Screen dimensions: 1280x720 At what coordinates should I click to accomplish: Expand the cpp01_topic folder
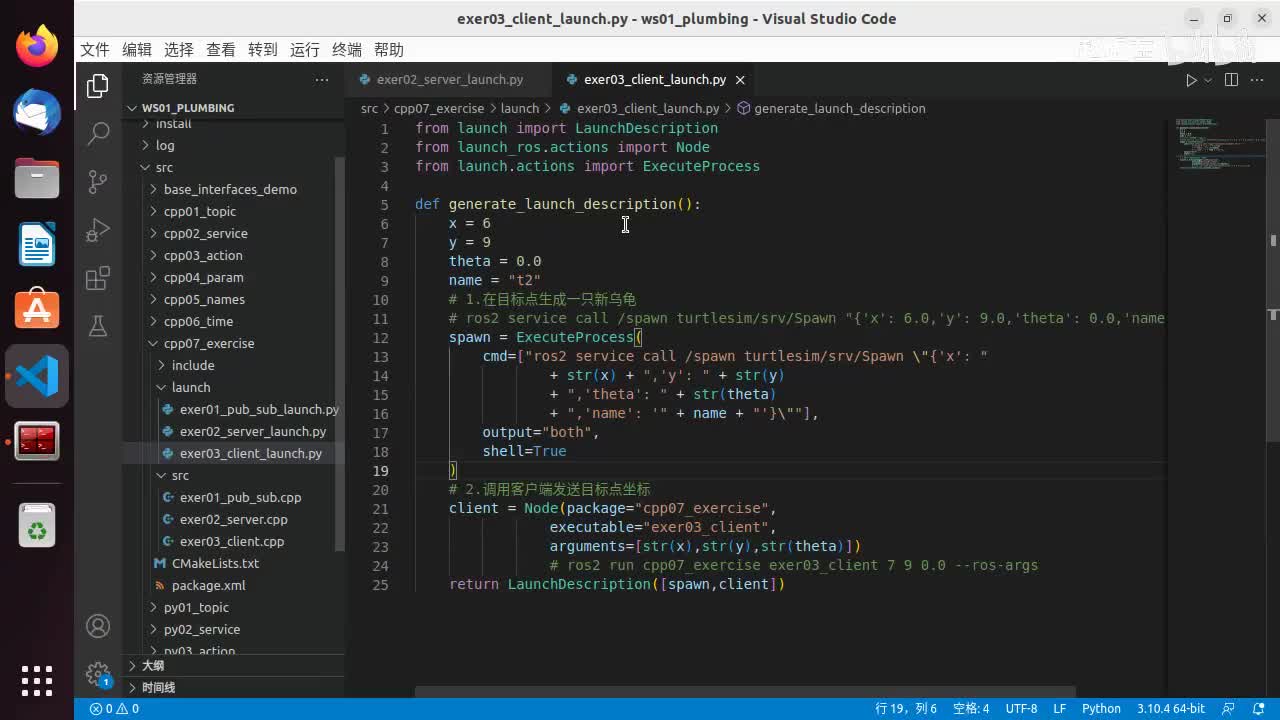199,211
